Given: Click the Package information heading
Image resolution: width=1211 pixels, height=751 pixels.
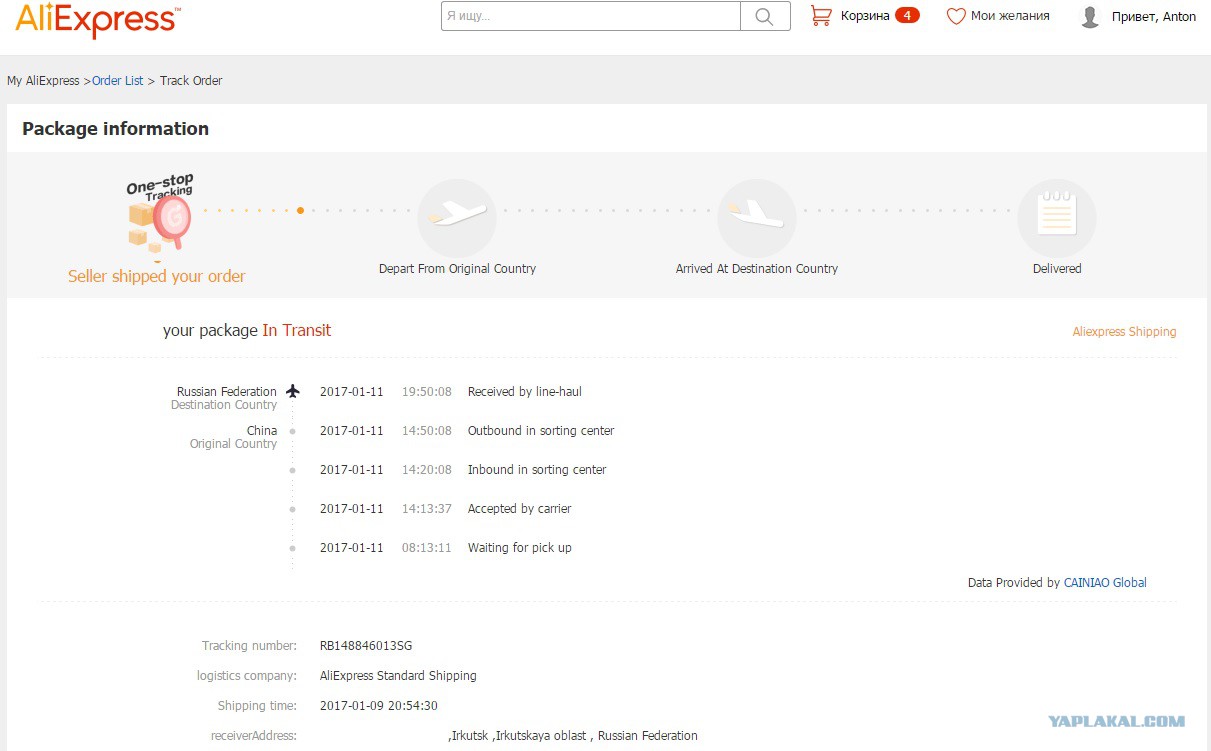Looking at the screenshot, I should tap(115, 129).
